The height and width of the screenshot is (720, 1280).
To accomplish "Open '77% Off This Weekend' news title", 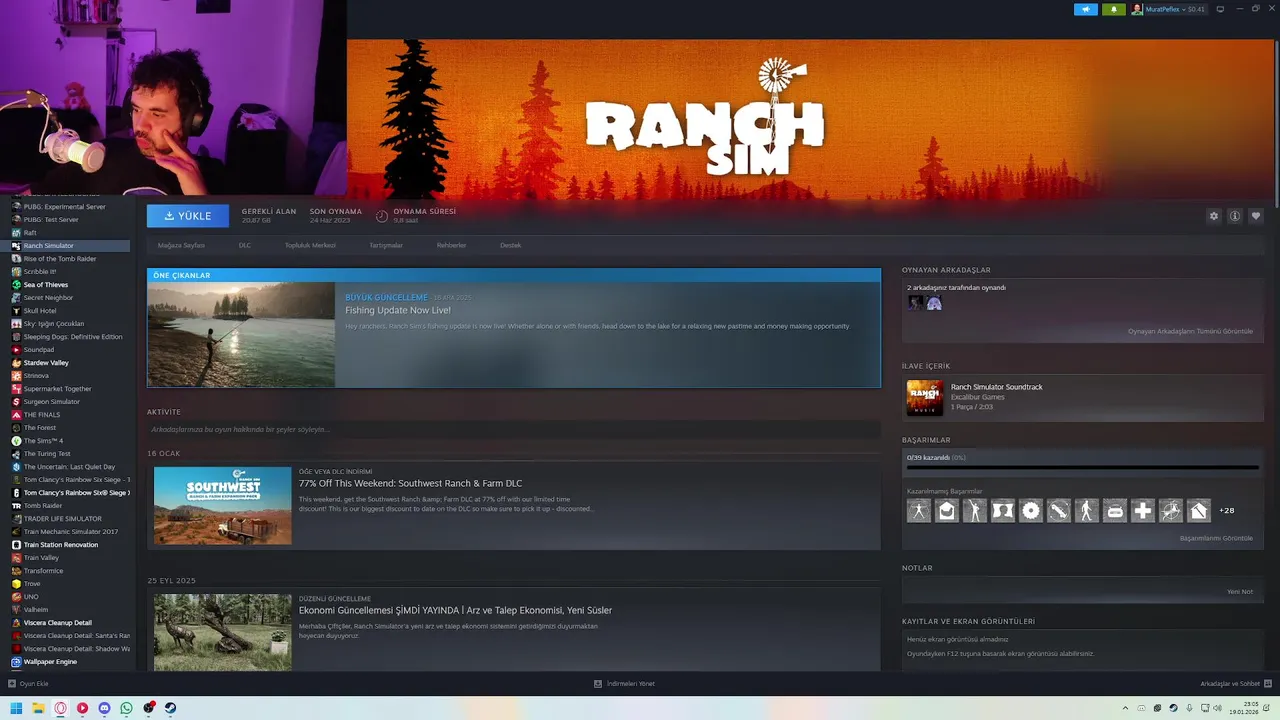I will click(410, 483).
